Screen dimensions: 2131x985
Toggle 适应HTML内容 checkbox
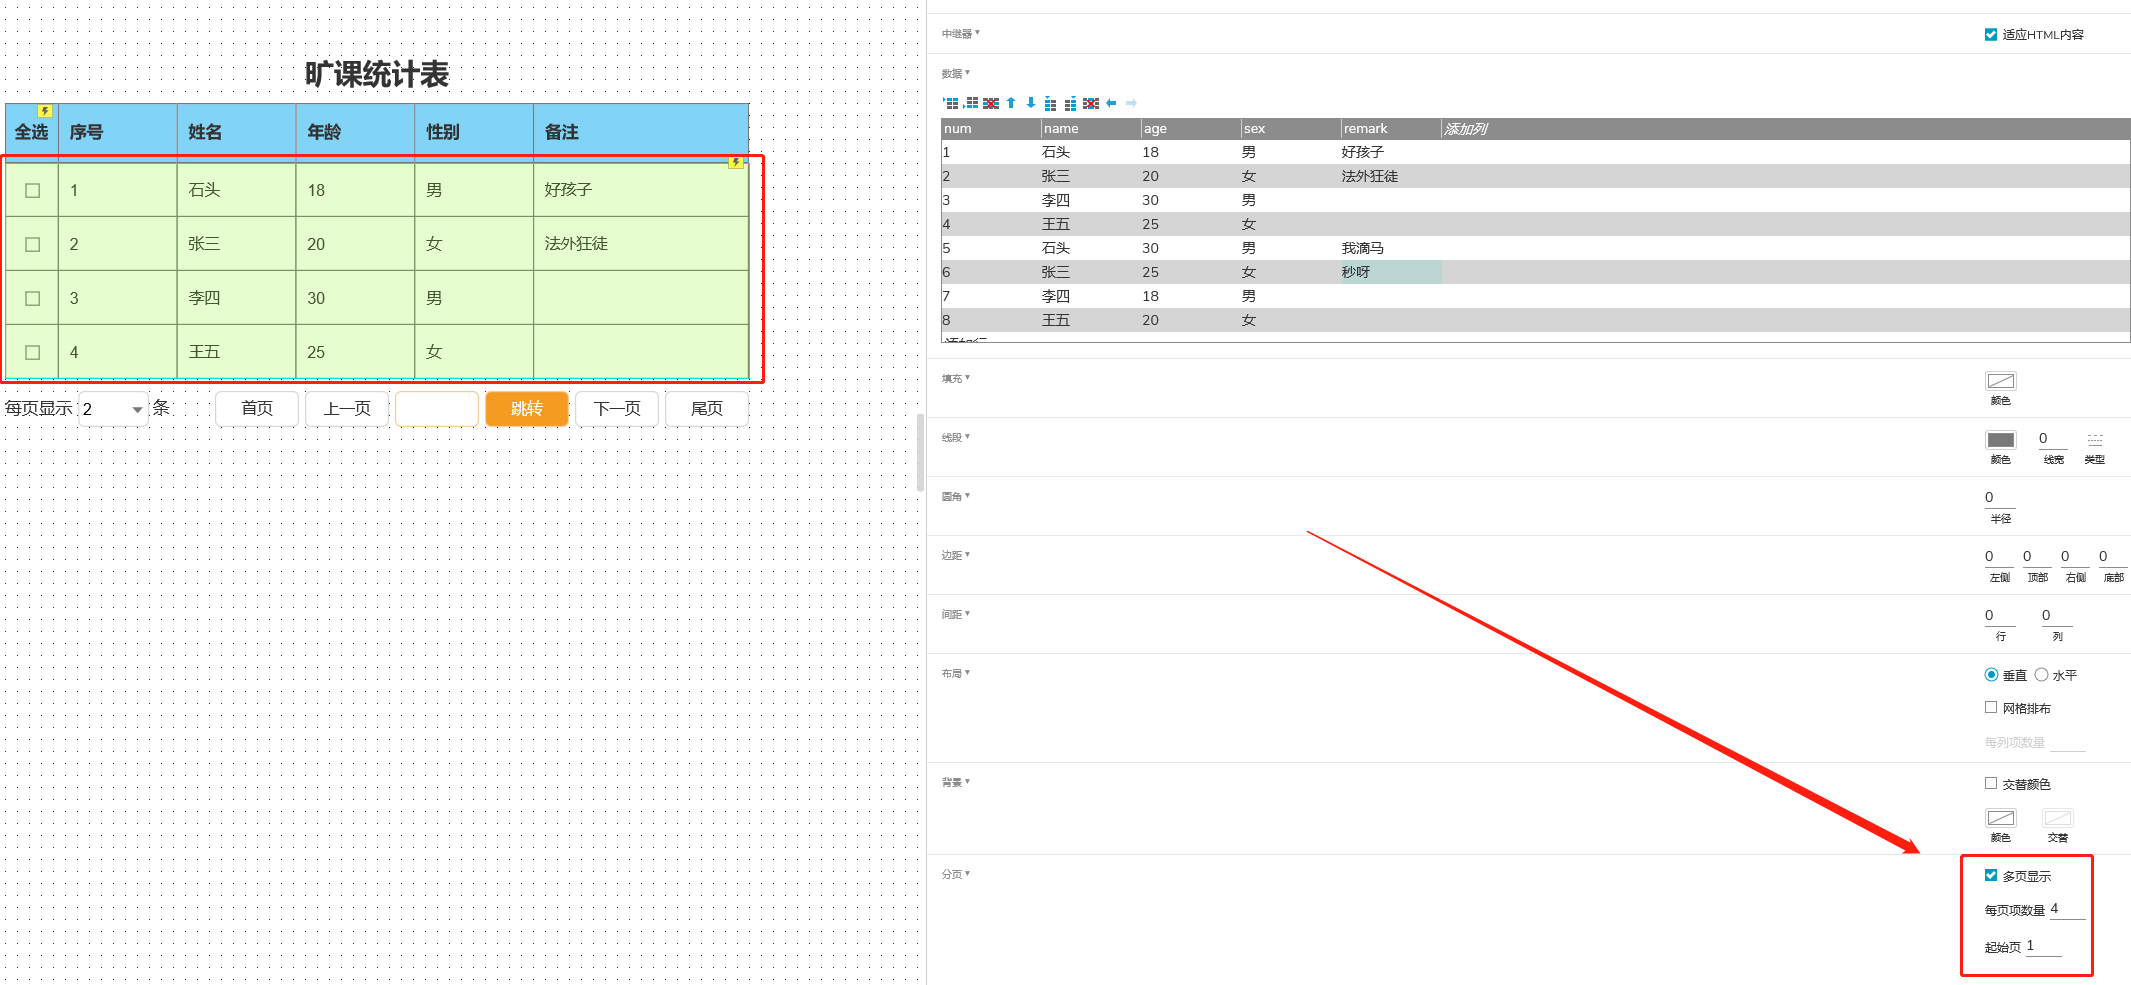point(1991,34)
